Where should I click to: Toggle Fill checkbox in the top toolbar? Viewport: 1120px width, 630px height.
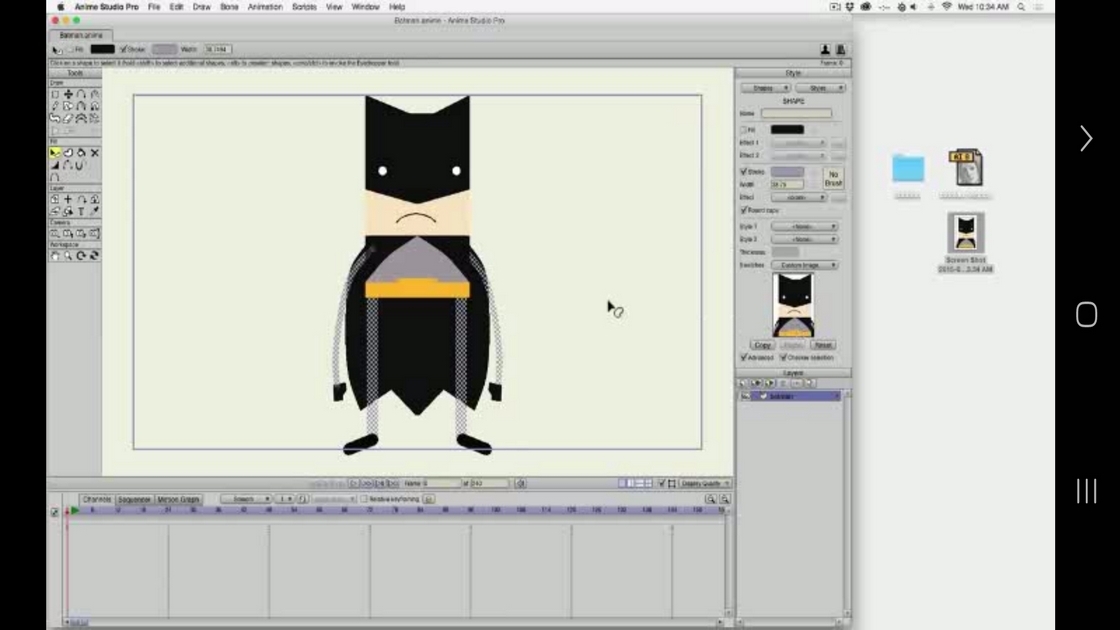[x=70, y=49]
